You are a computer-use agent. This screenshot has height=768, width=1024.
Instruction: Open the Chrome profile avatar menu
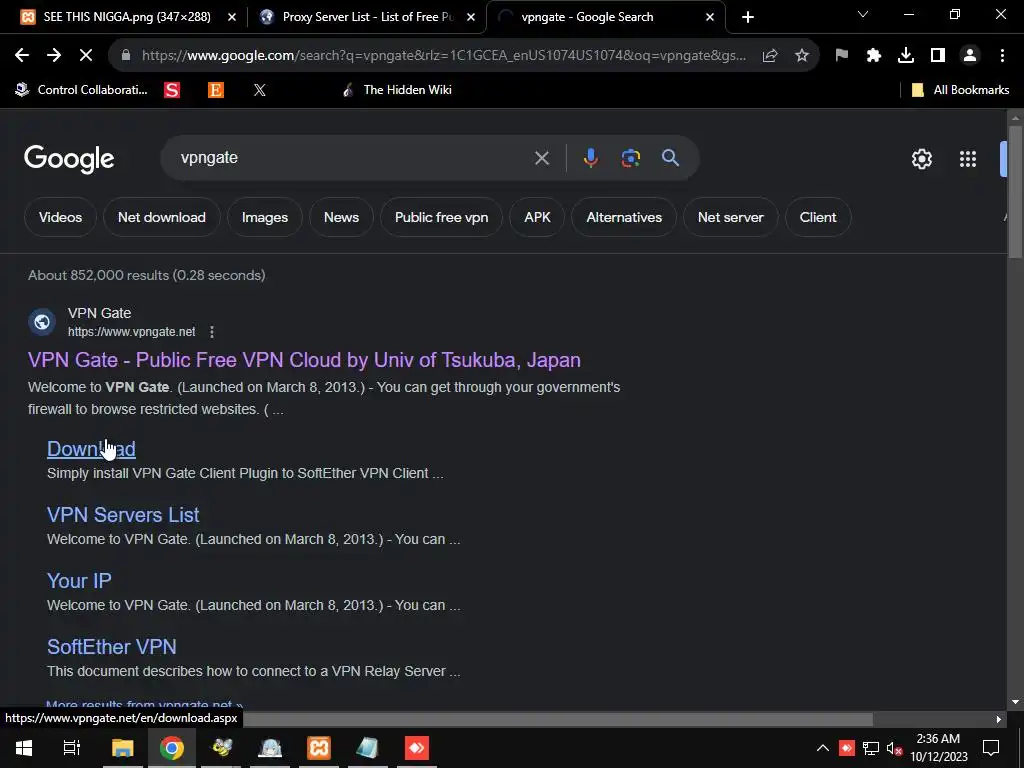[970, 56]
